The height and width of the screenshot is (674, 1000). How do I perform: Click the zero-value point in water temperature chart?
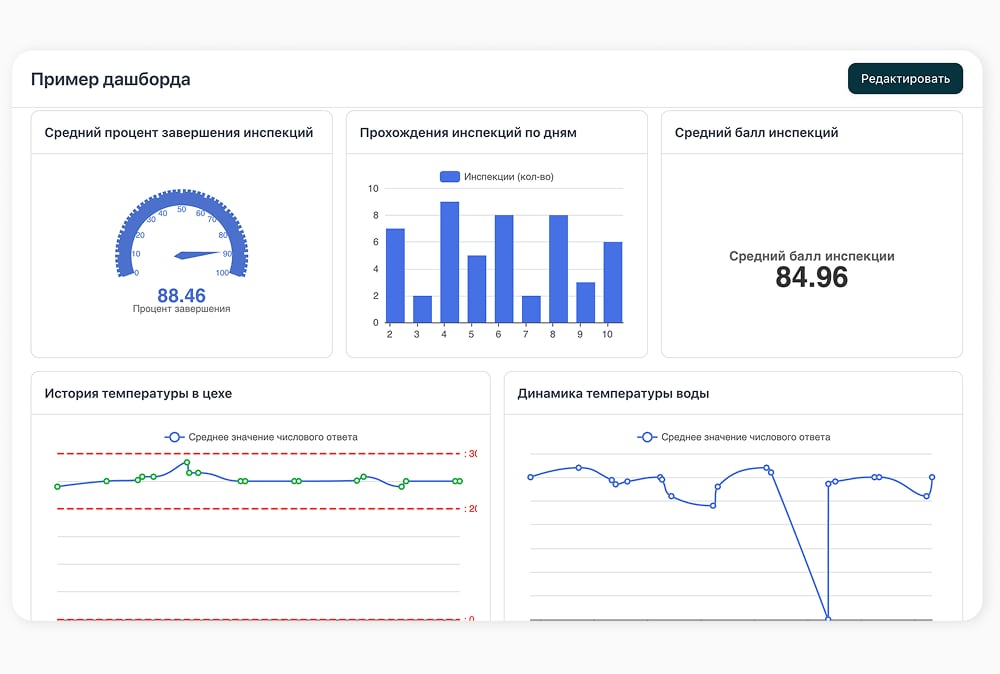(828, 619)
